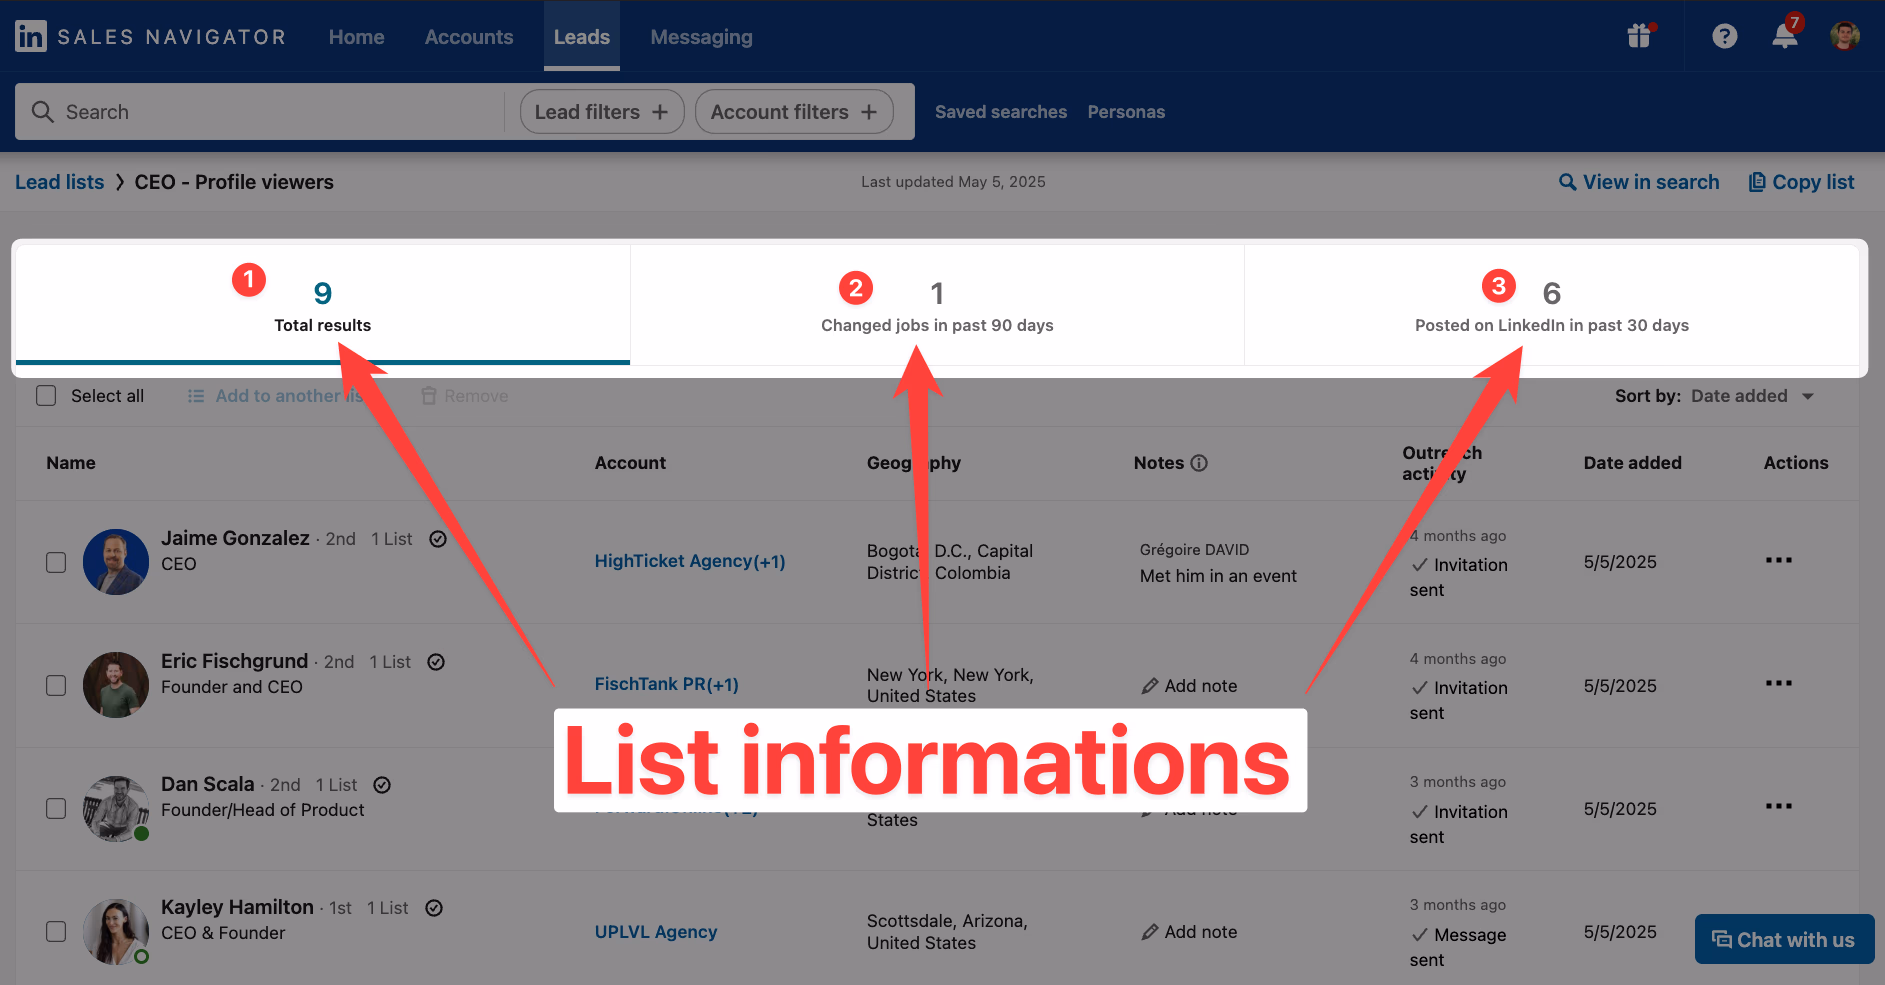Open the profile avatar menu
The height and width of the screenshot is (985, 1885).
click(x=1845, y=36)
